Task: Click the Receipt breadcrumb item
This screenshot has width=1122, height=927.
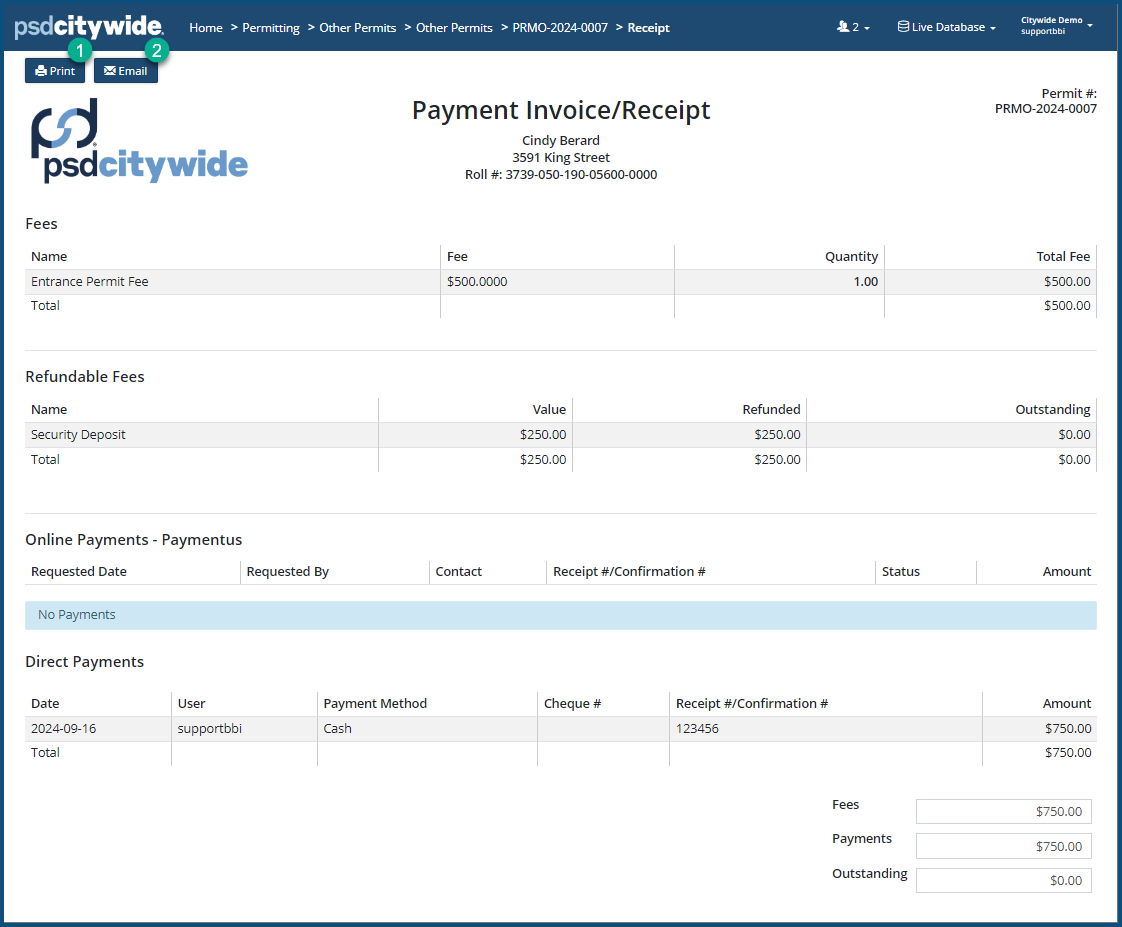Action: (649, 28)
